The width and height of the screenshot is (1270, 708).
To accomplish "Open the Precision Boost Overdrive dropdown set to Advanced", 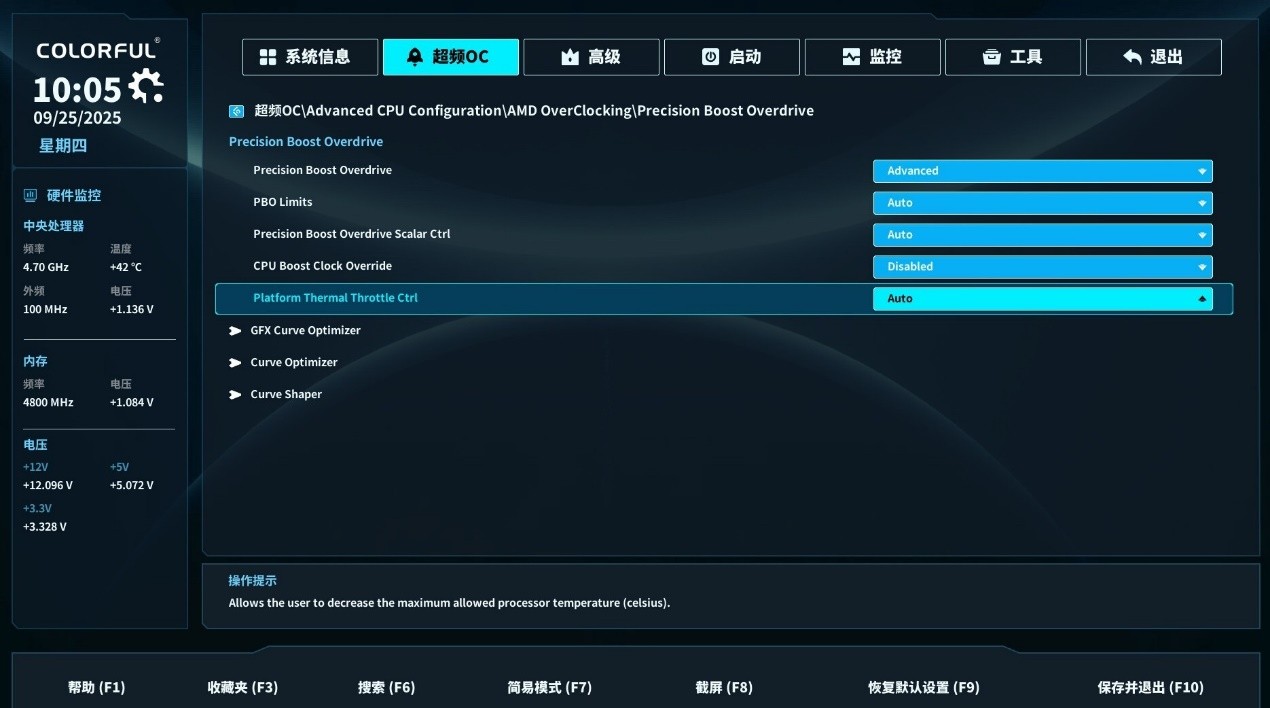I will [x=1042, y=171].
